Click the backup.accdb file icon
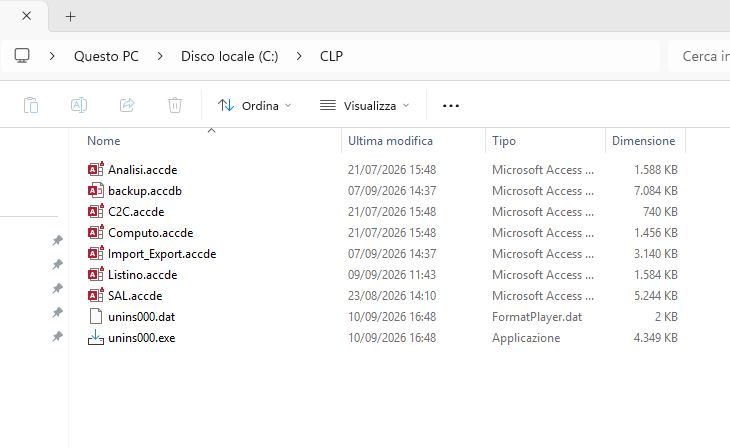 pyautogui.click(x=95, y=190)
